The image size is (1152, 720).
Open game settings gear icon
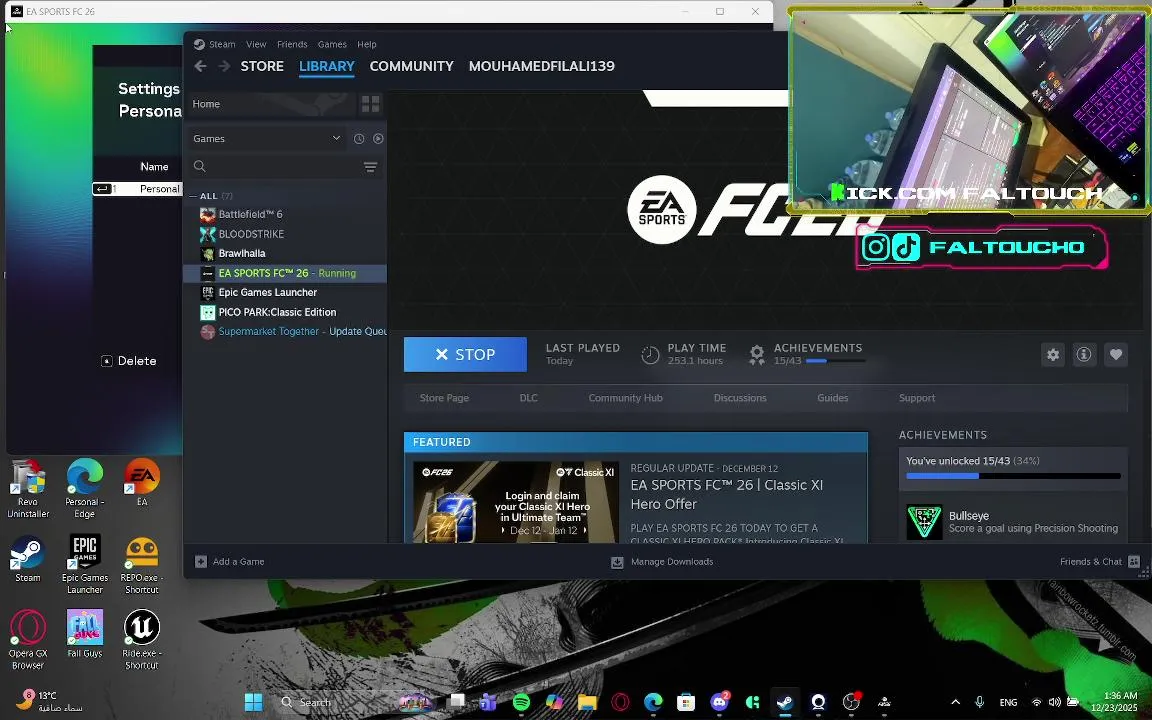point(1053,355)
